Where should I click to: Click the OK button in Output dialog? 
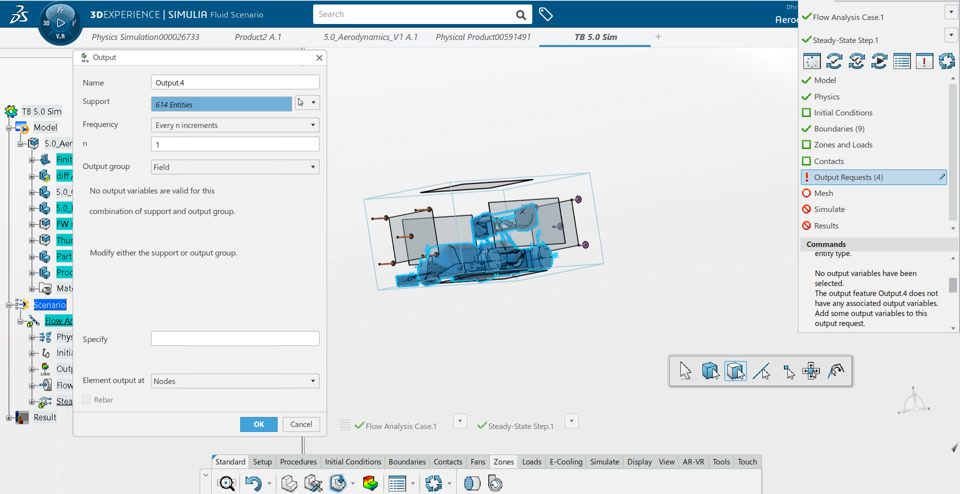coord(259,424)
